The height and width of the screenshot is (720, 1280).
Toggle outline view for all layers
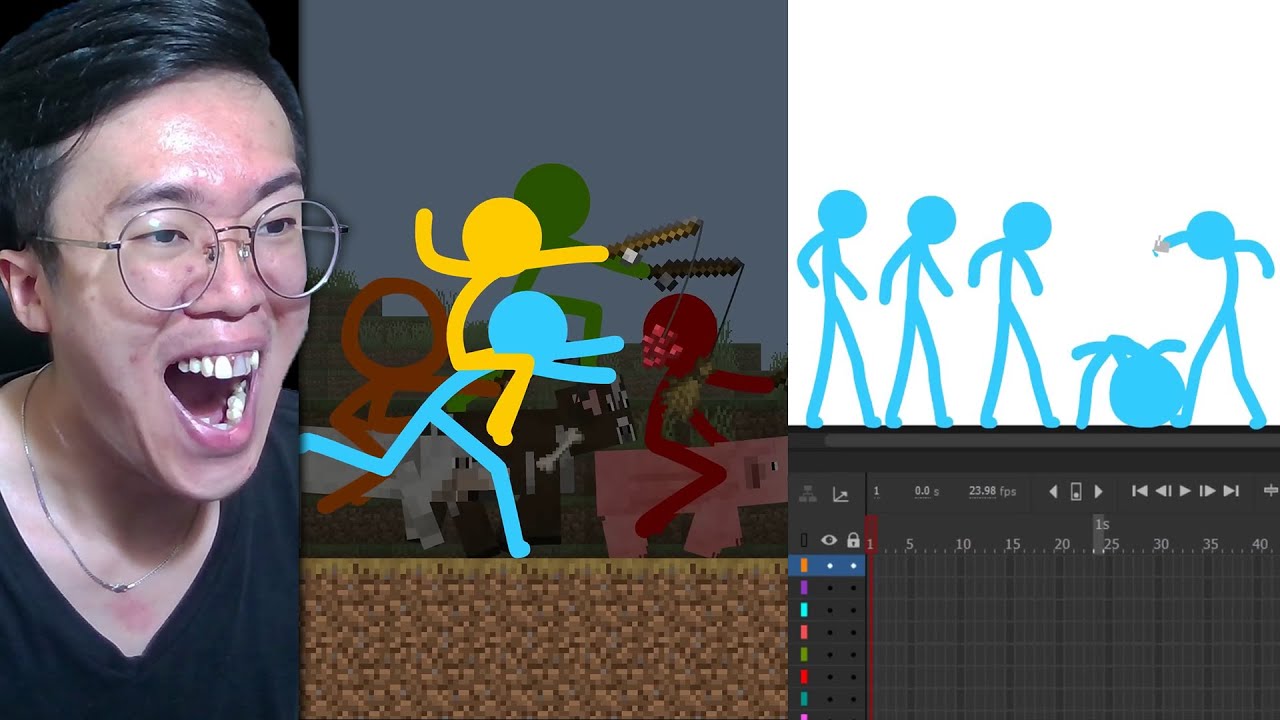tap(804, 541)
